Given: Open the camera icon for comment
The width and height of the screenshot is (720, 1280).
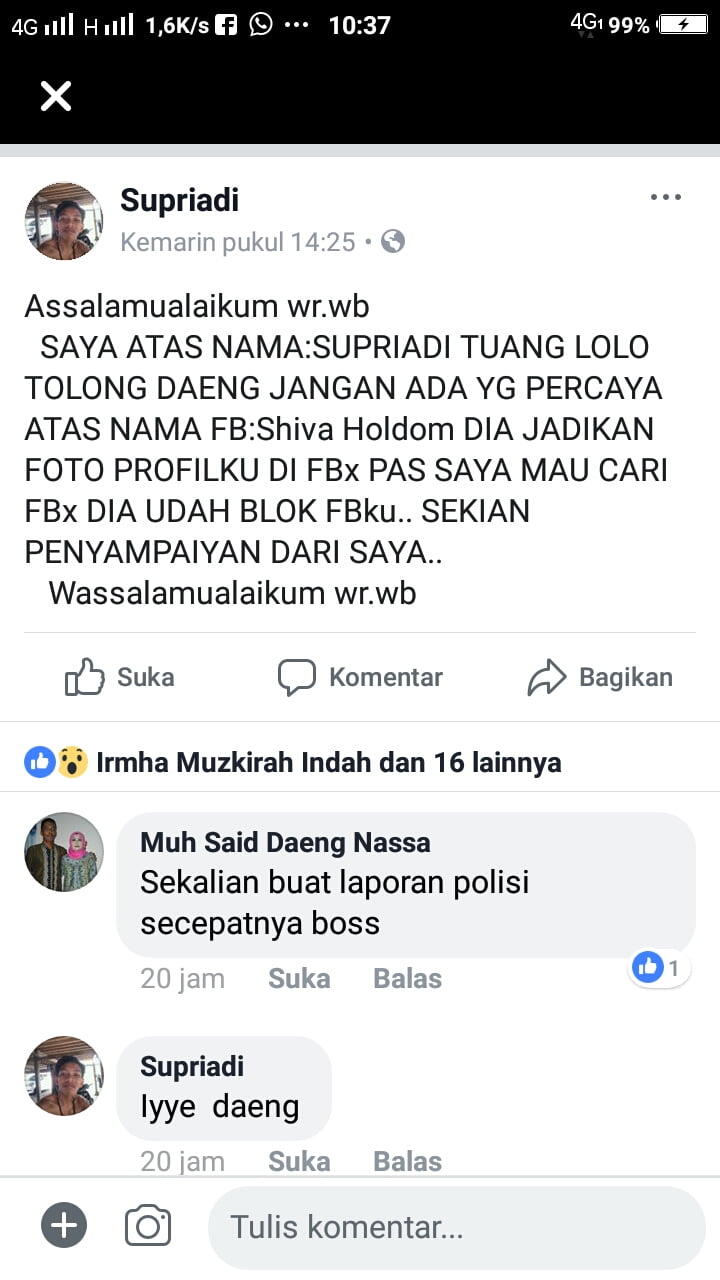Looking at the screenshot, I should [148, 1226].
